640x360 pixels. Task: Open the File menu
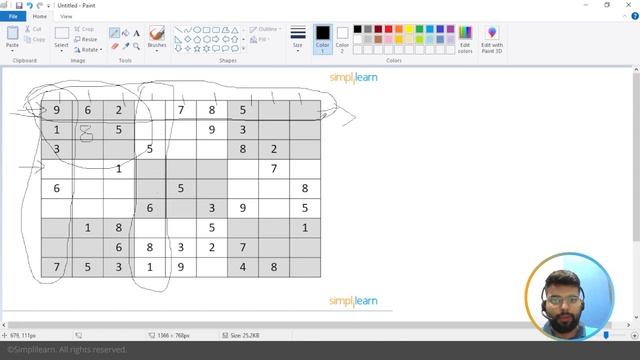[x=13, y=16]
